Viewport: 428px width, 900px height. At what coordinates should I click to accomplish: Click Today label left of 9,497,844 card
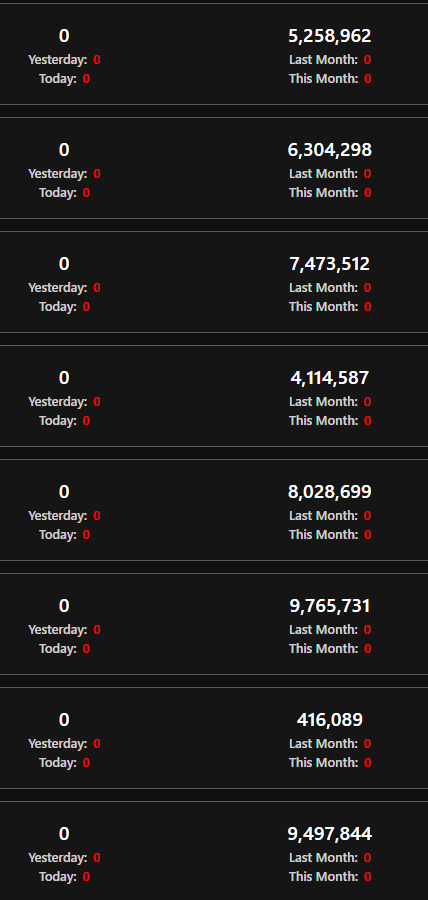[x=58, y=876]
